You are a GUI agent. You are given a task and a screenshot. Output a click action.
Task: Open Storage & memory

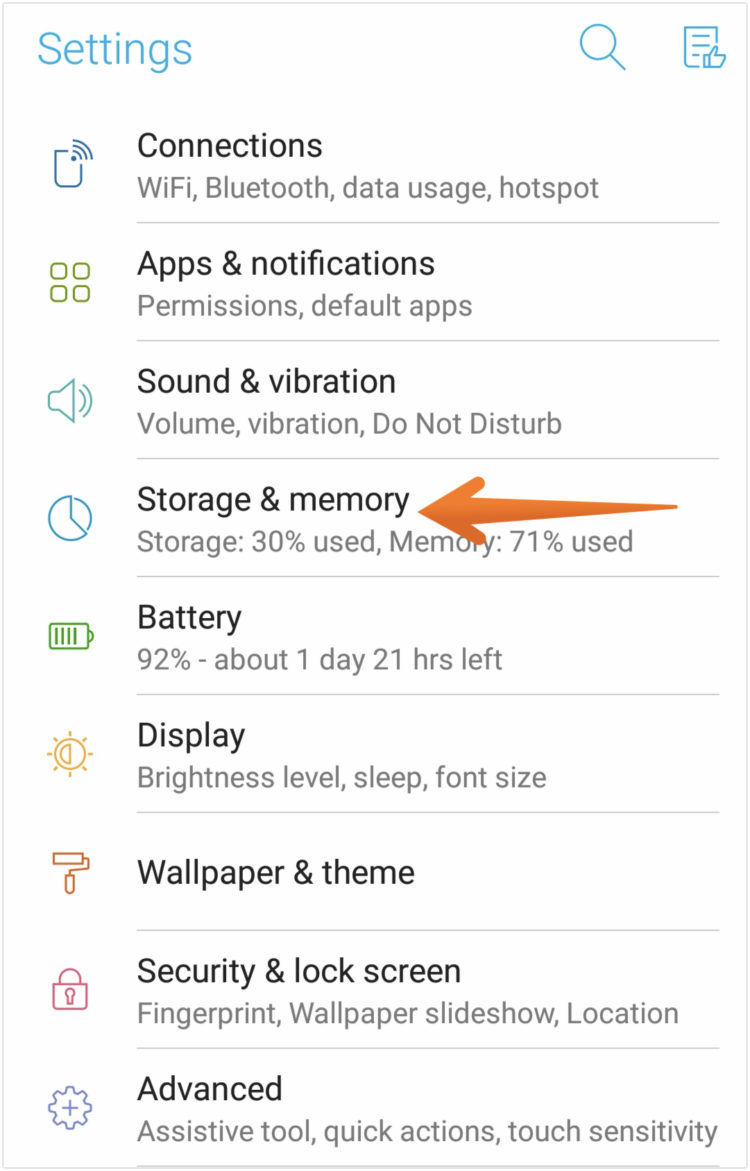(273, 500)
